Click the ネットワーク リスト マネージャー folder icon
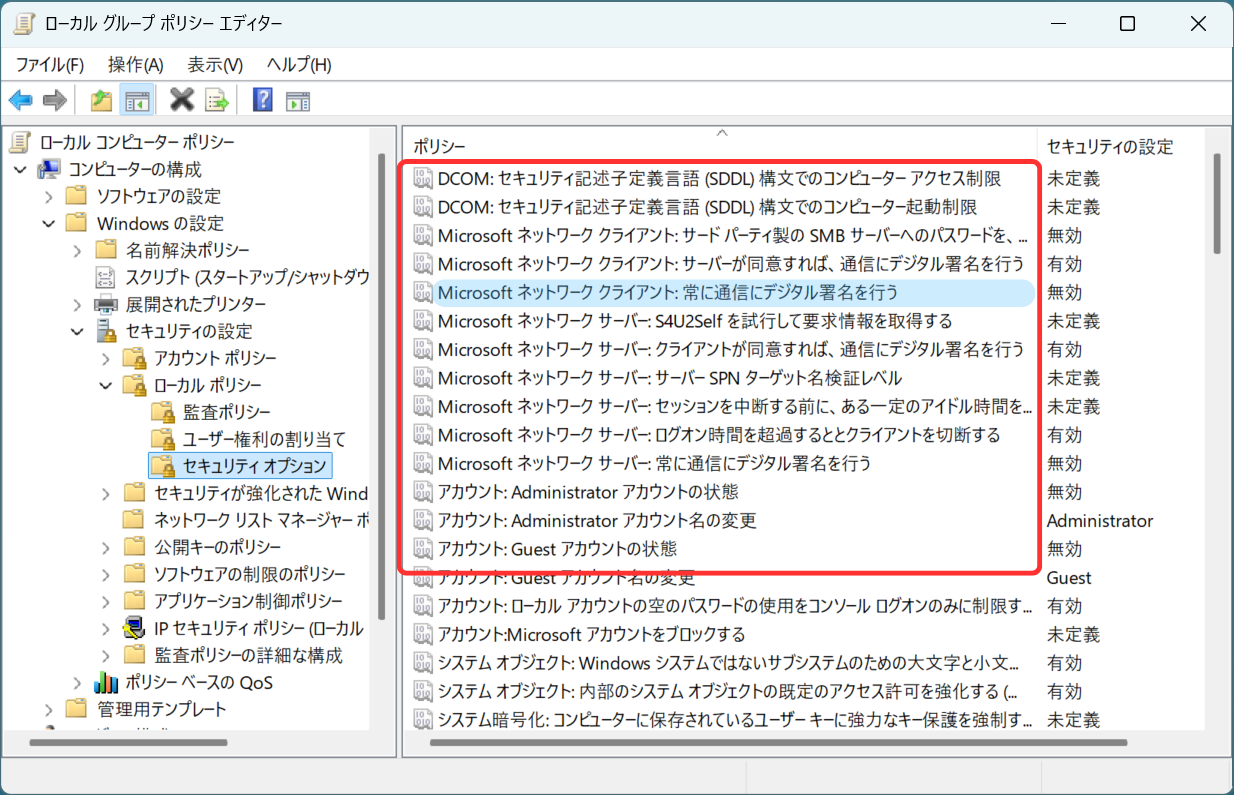The image size is (1234, 795). coord(134,520)
